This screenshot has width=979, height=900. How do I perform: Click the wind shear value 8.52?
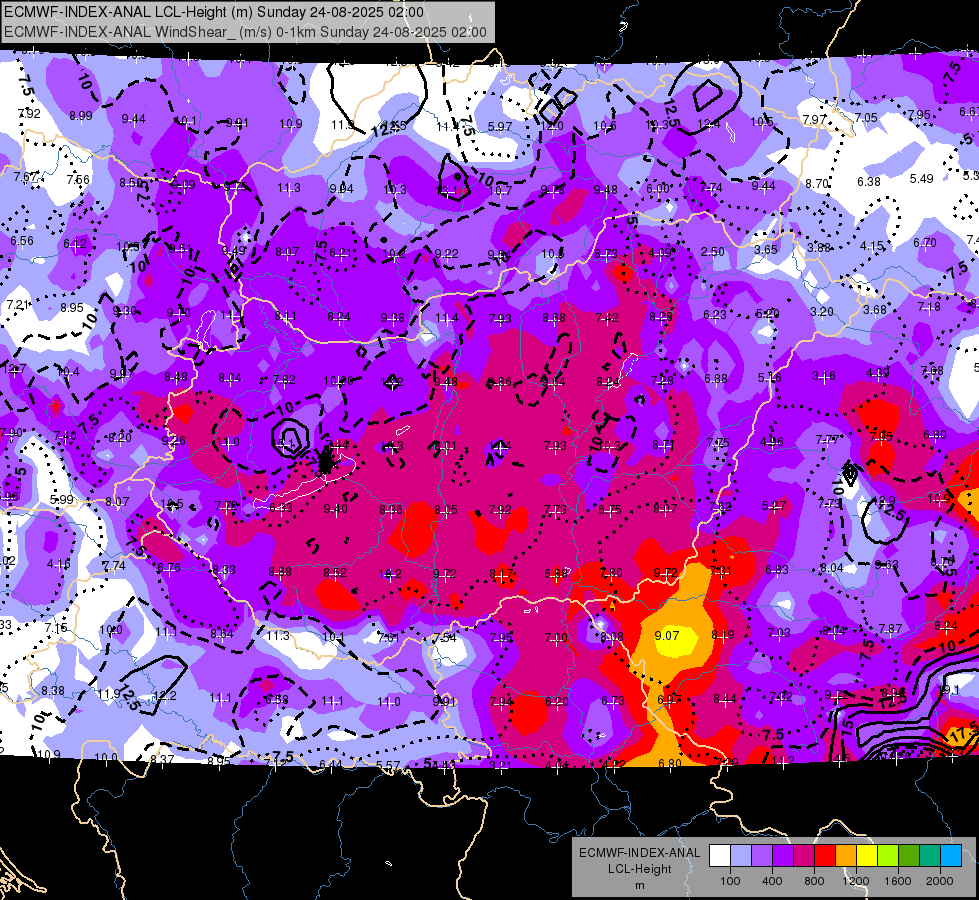pos(335,573)
